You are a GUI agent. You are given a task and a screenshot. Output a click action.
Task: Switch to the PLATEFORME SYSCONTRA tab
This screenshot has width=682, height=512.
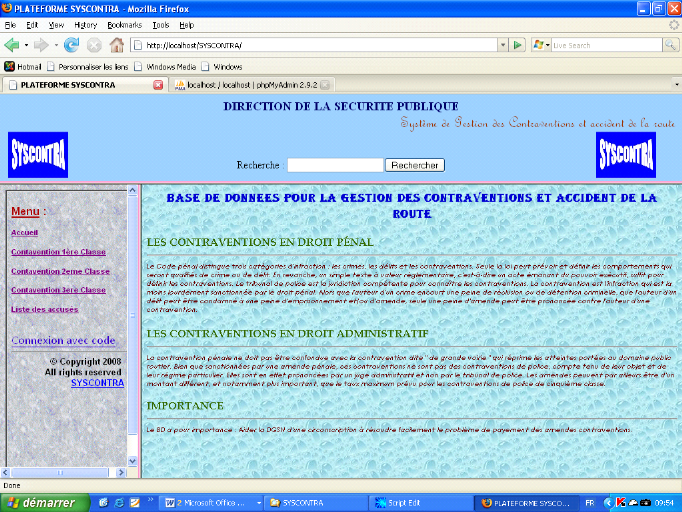(x=84, y=85)
